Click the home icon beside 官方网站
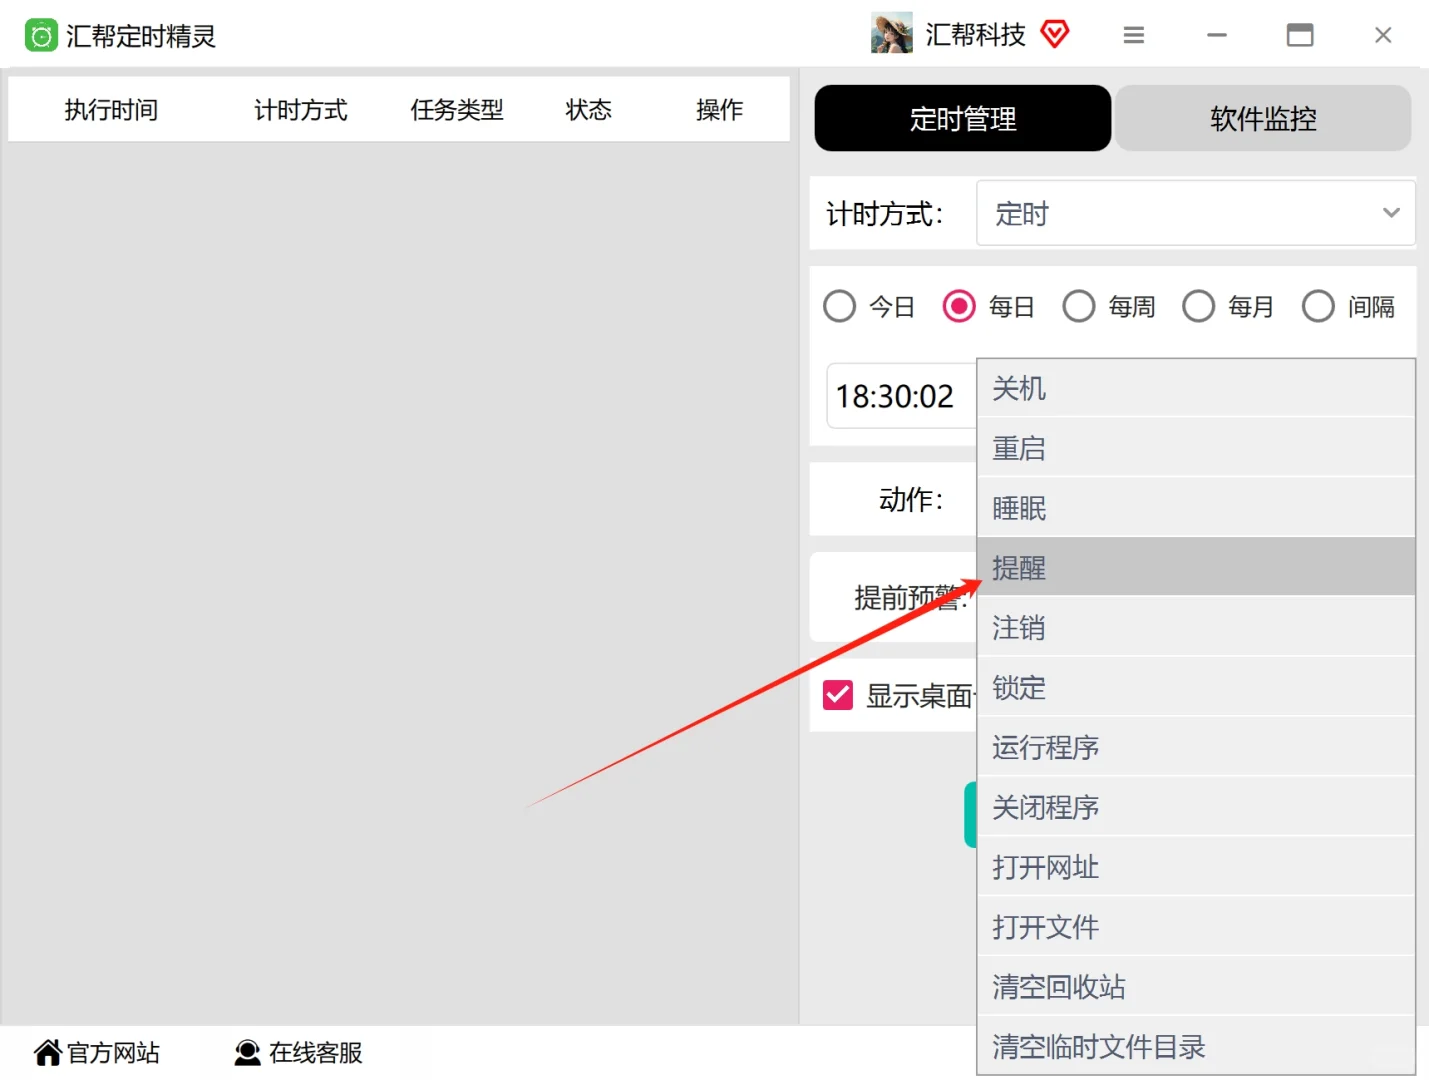The height and width of the screenshot is (1080, 1429). pyautogui.click(x=47, y=1051)
